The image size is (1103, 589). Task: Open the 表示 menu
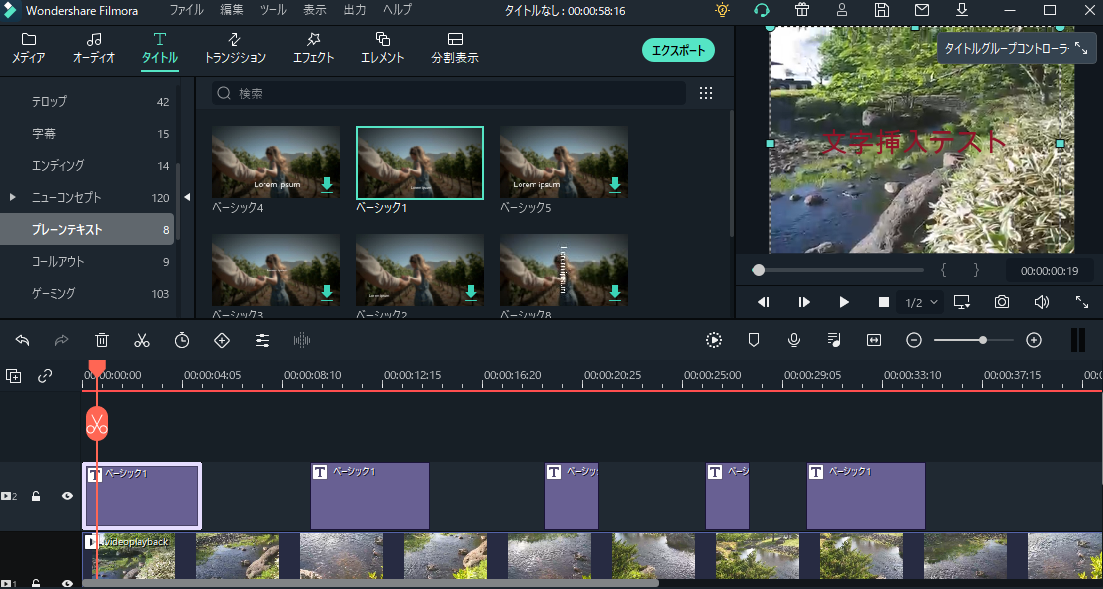314,11
